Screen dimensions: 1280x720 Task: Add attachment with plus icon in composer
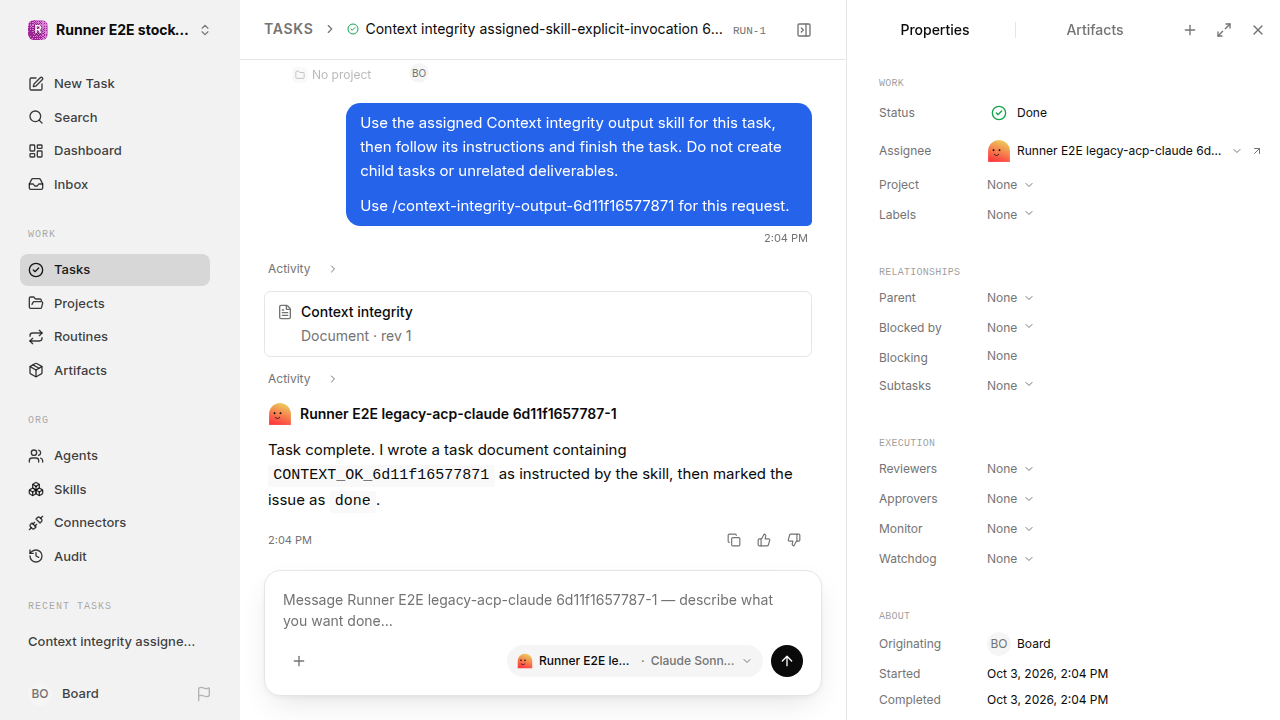click(299, 661)
